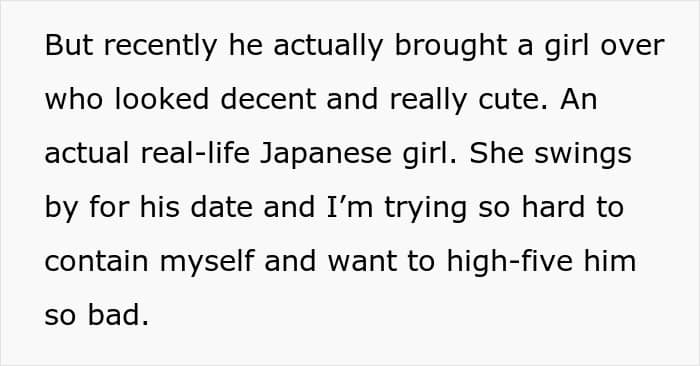Screen dimensions: 700x366
Task: Click the word "cute" before the period
Action: pos(508,100)
